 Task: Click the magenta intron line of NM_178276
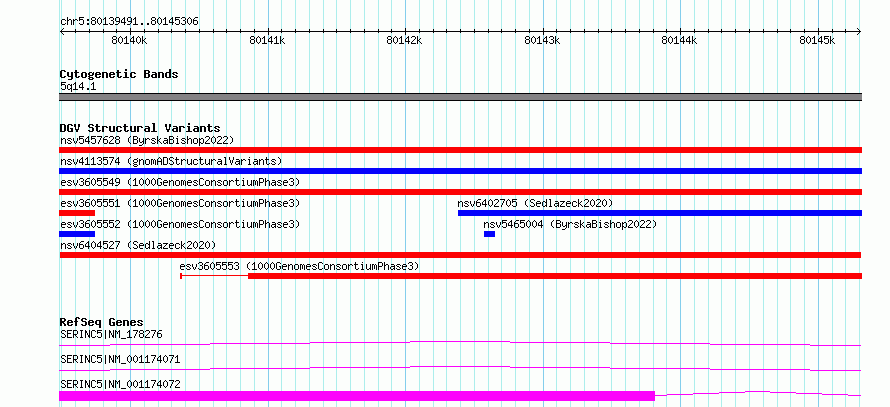pyautogui.click(x=460, y=343)
